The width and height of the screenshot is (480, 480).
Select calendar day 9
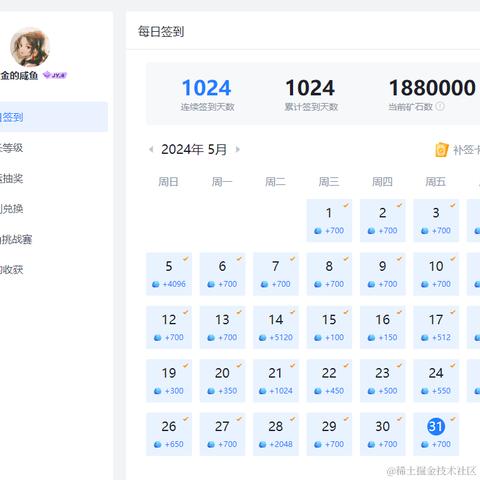pyautogui.click(x=383, y=274)
